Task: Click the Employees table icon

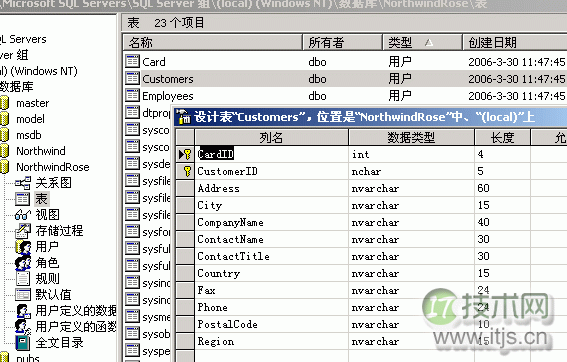Action: click(132, 95)
